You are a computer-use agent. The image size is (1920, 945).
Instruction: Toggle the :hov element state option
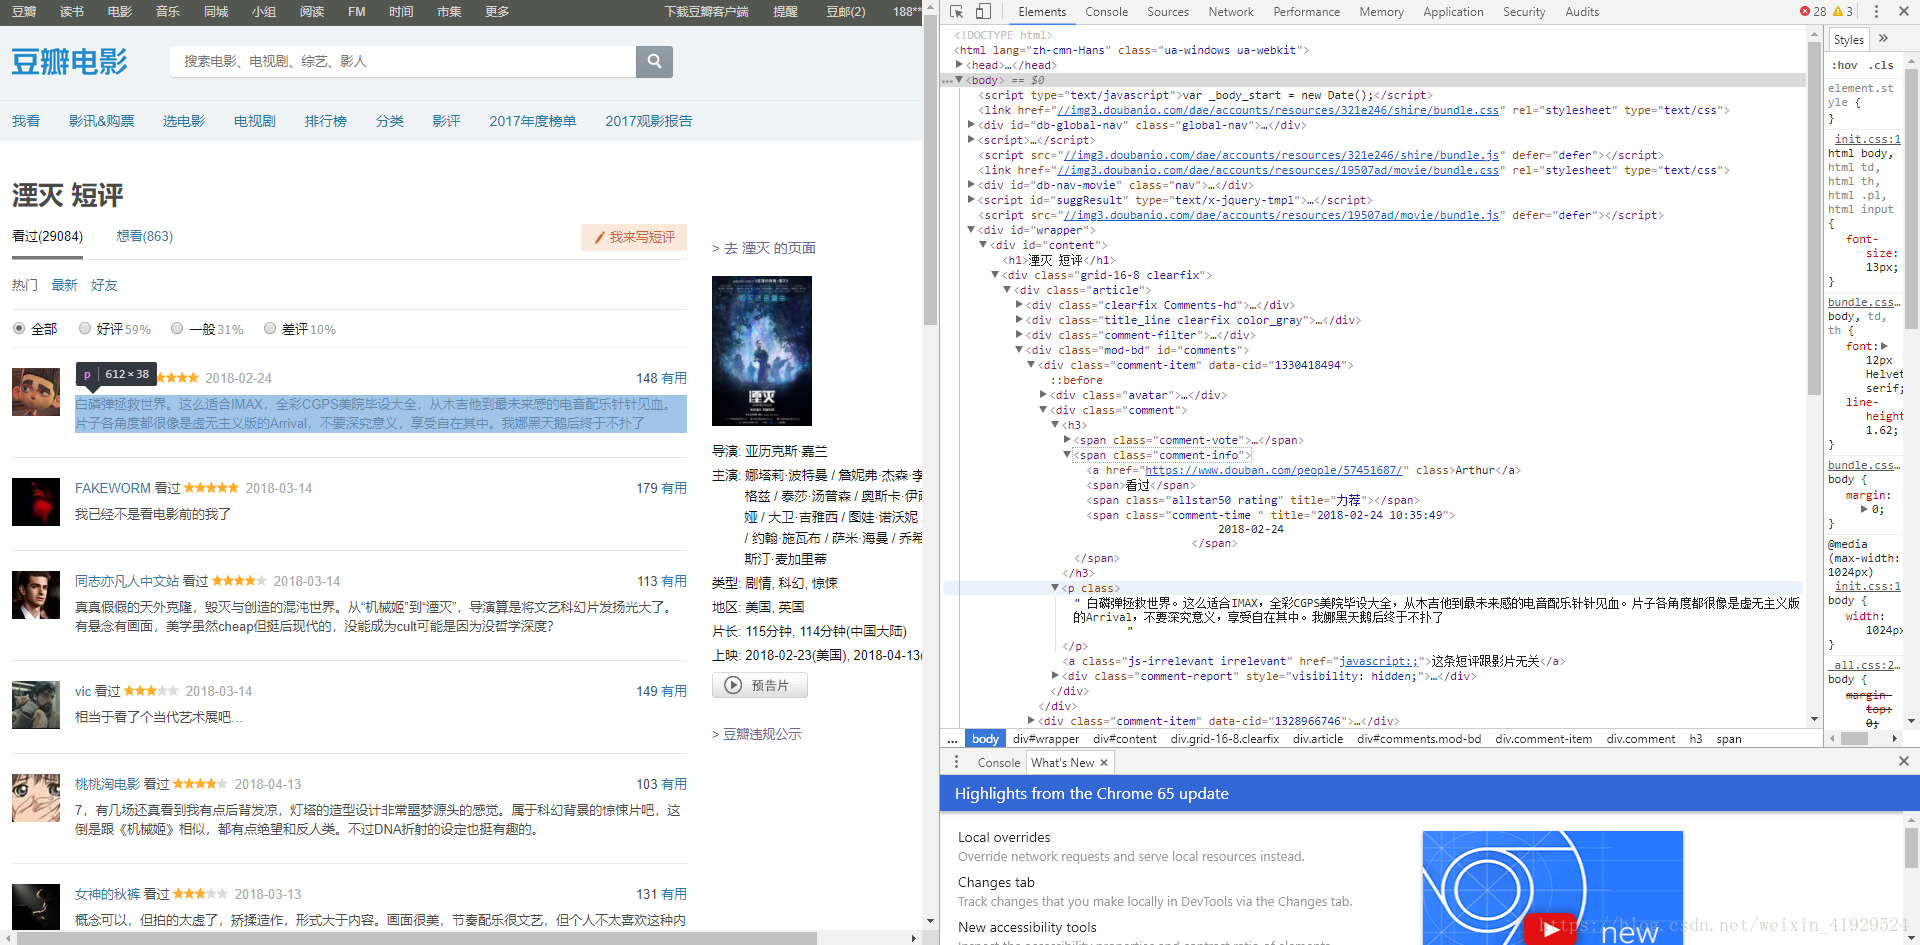(1844, 65)
